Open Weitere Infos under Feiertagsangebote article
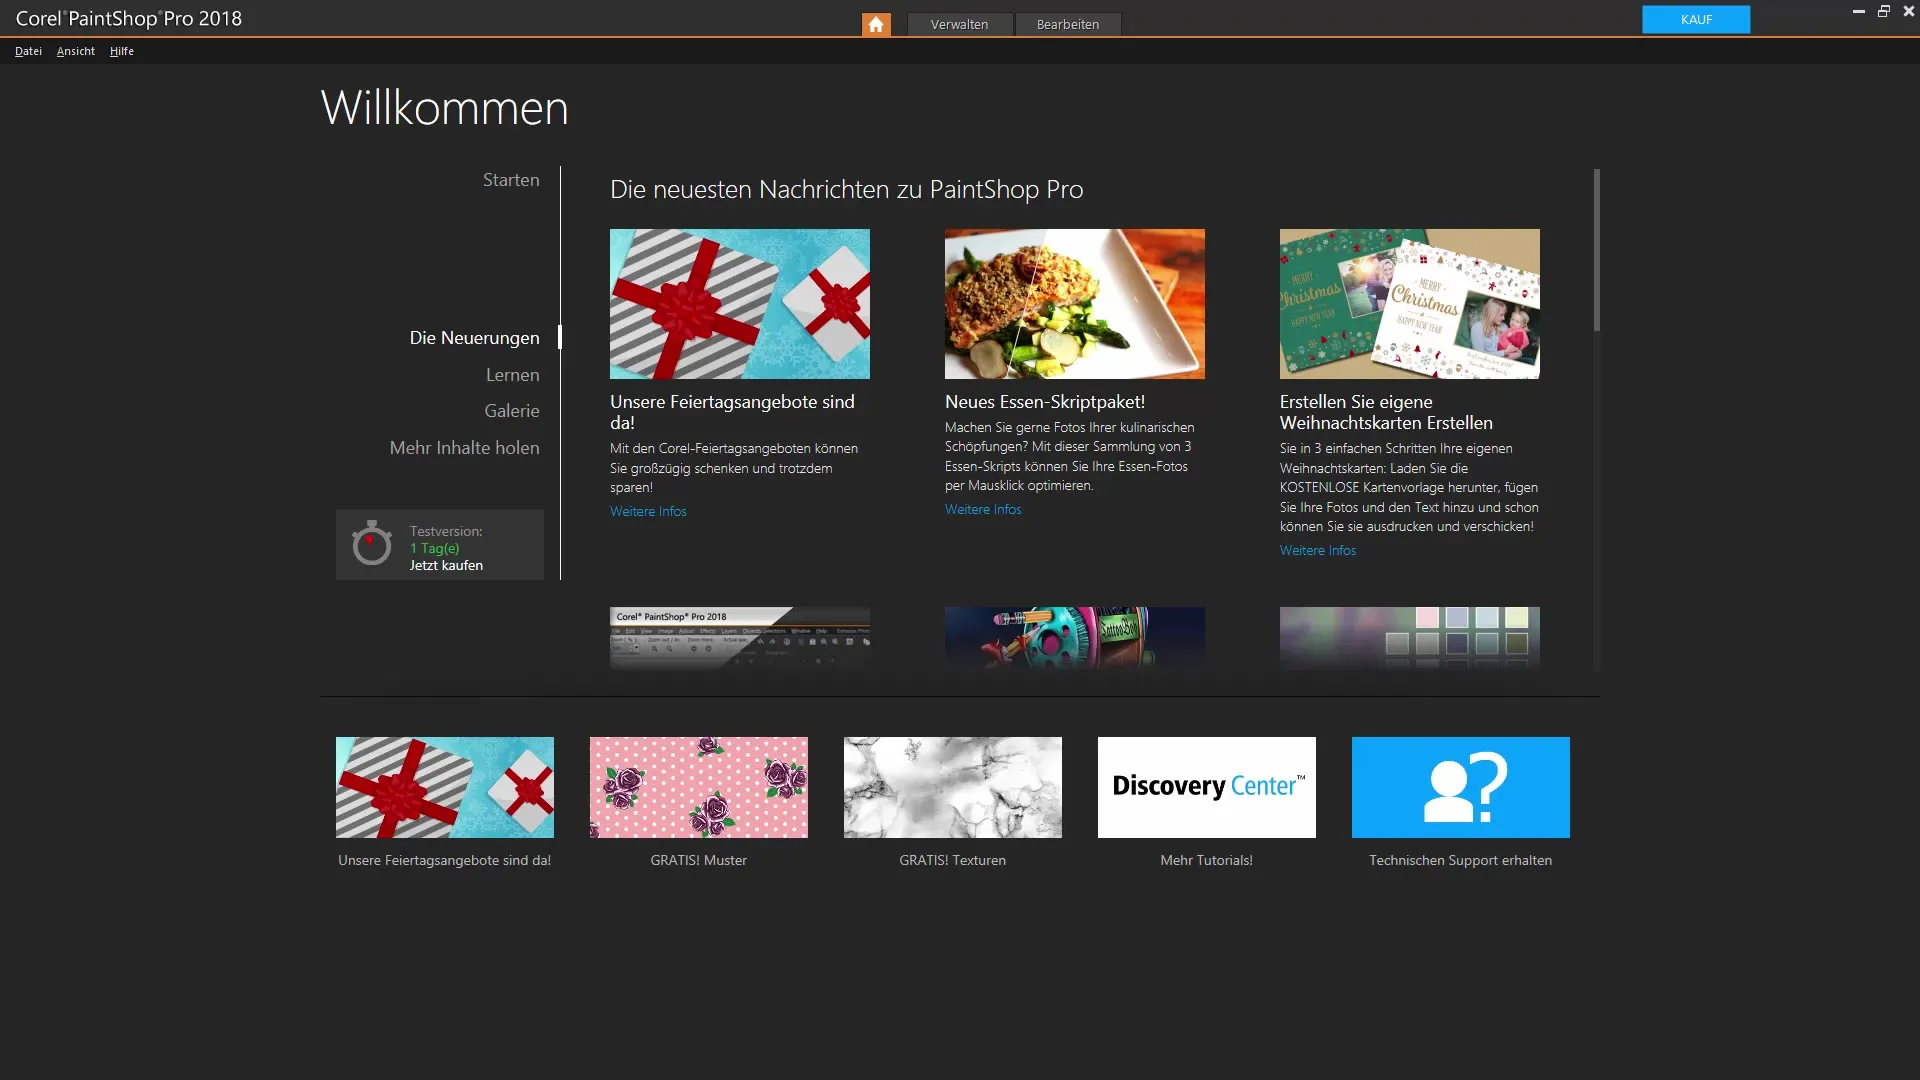 pyautogui.click(x=648, y=511)
